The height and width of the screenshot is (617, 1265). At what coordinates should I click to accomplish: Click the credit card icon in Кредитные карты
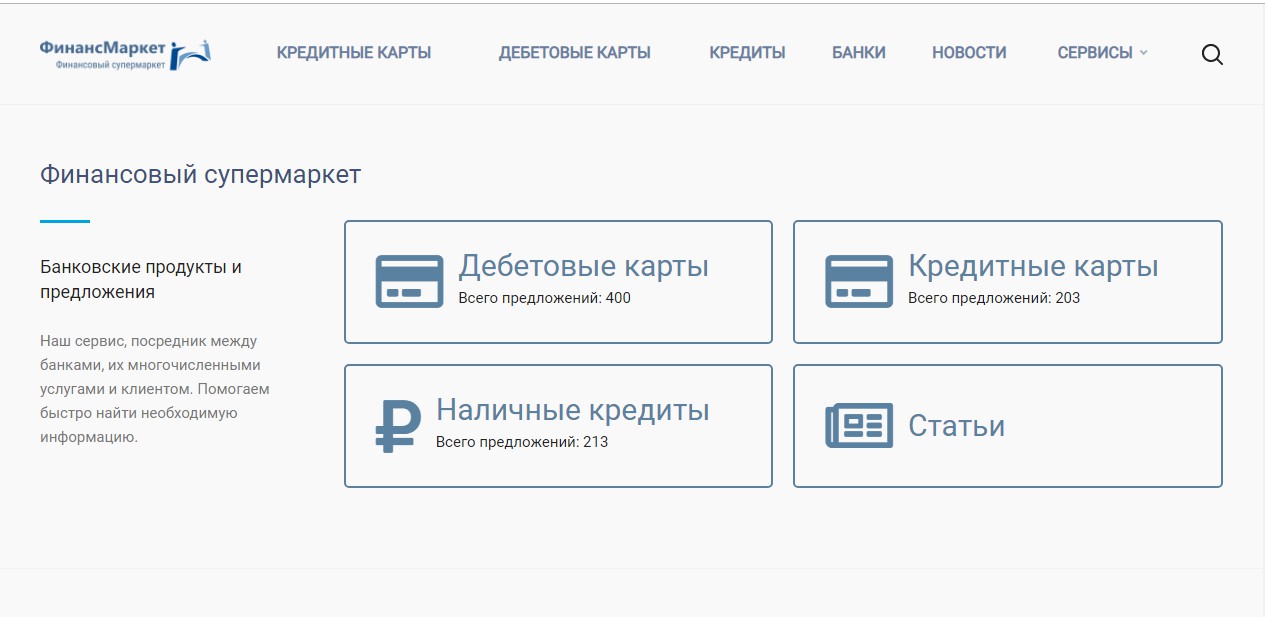tap(859, 281)
